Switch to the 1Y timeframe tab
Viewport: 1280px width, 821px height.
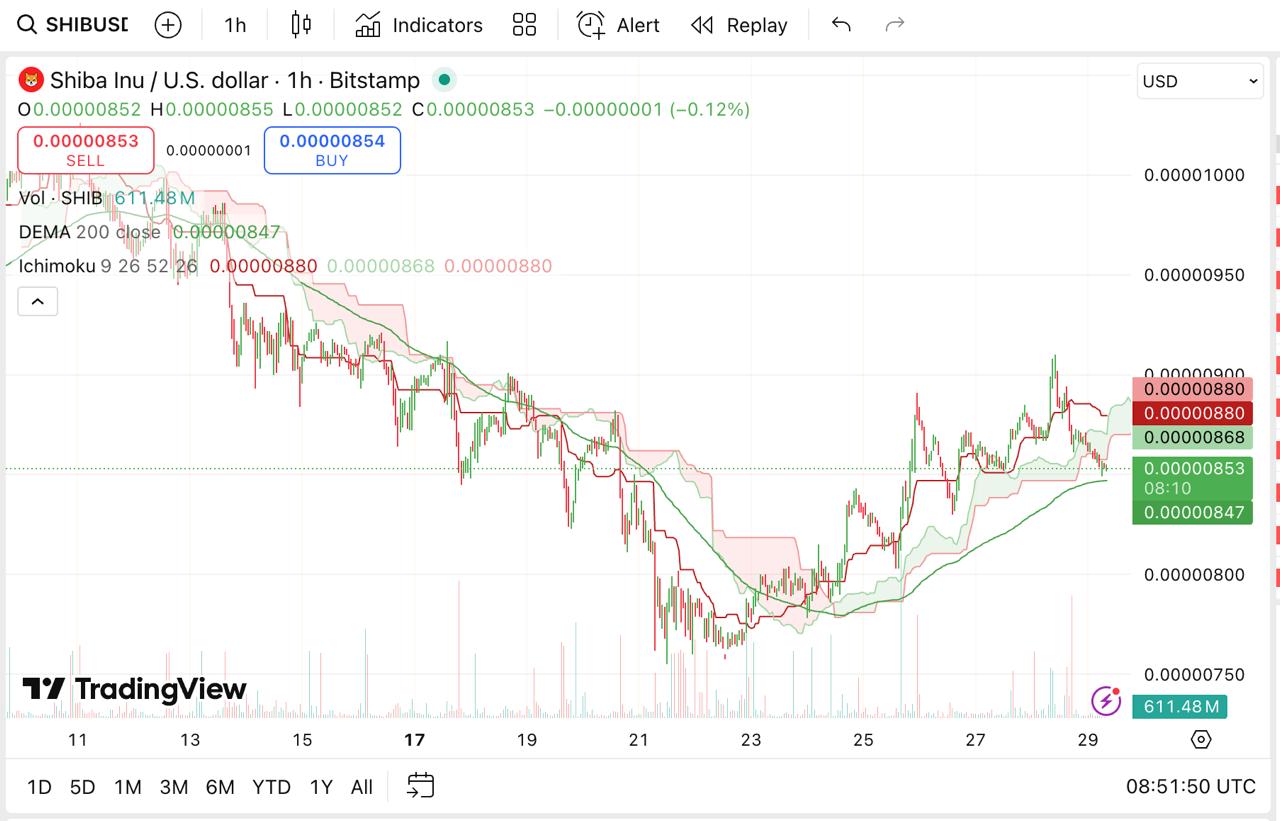320,787
